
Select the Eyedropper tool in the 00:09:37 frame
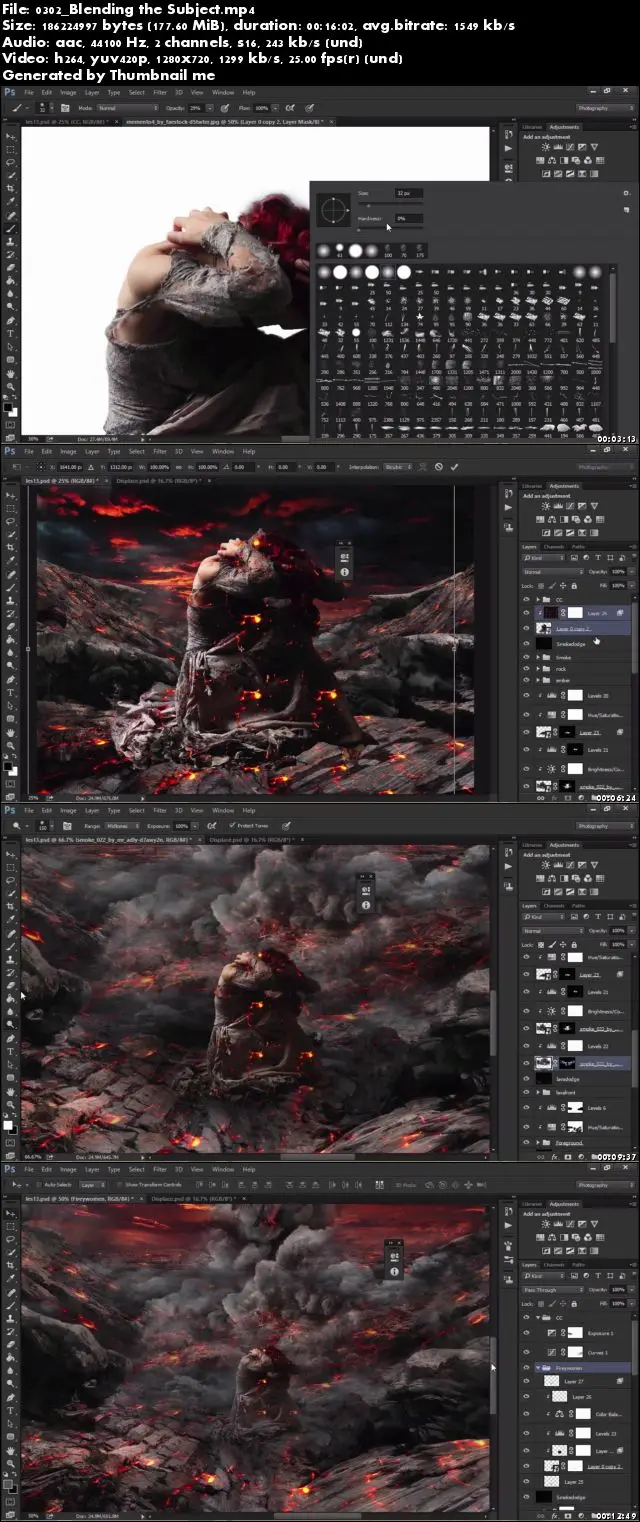coord(10,919)
